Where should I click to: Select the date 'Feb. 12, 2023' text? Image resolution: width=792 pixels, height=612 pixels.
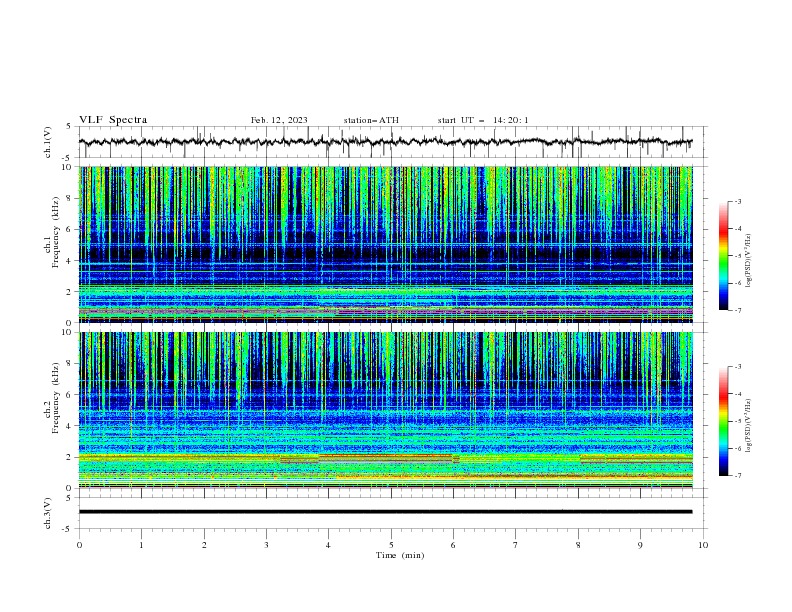279,120
